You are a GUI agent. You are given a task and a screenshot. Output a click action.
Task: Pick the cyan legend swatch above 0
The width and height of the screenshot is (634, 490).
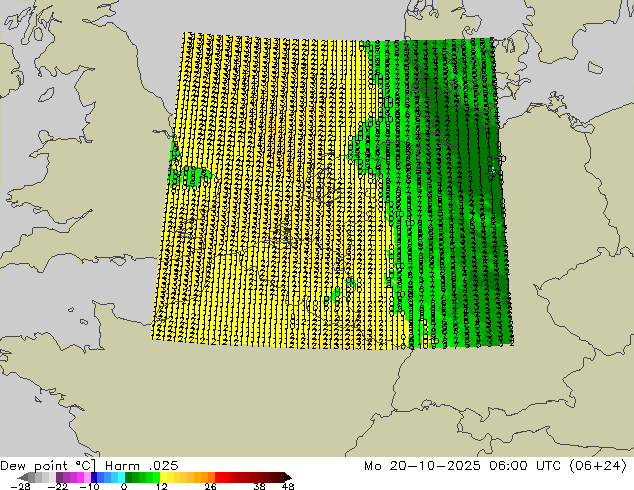pos(121,477)
